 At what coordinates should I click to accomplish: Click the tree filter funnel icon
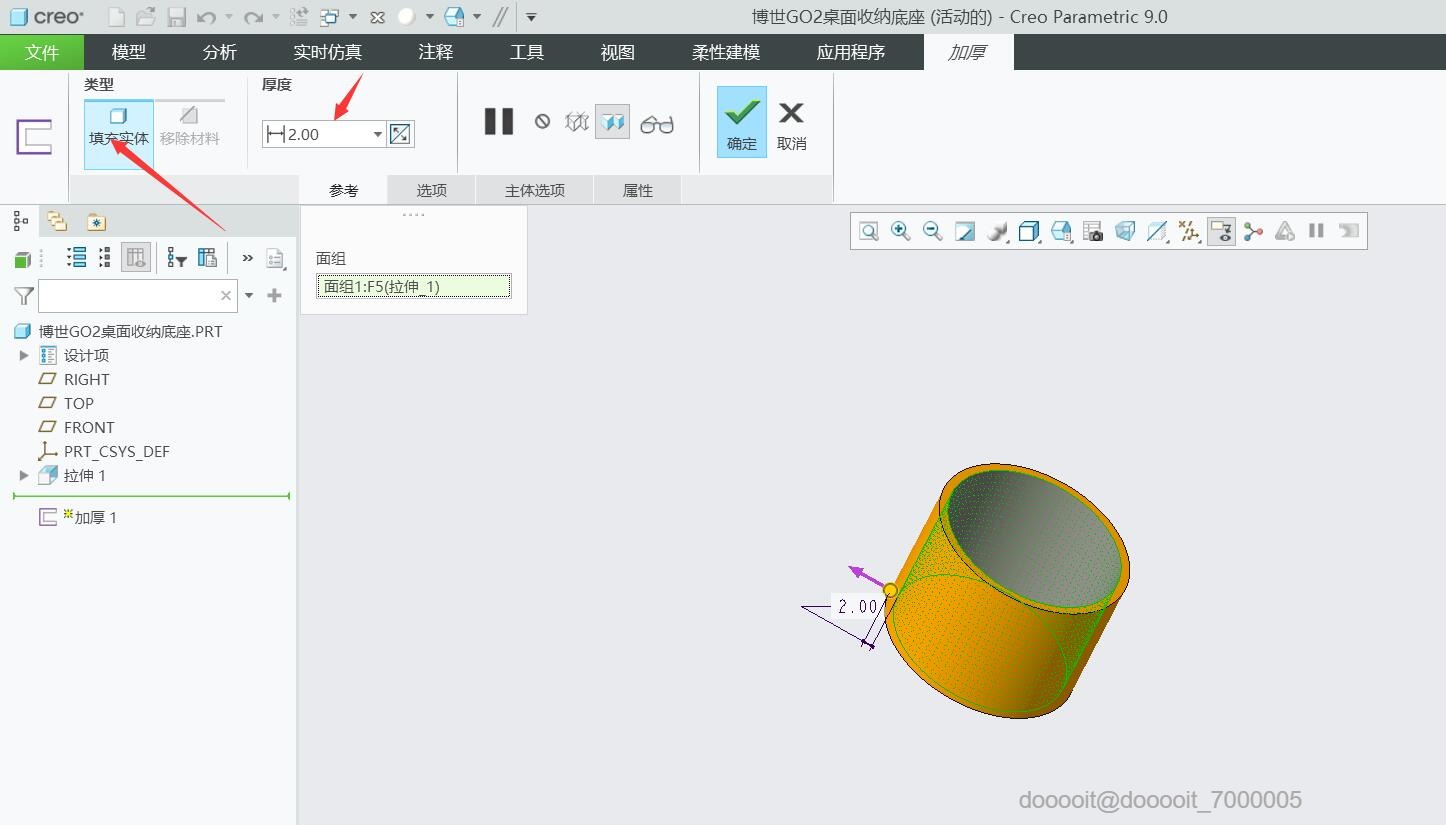point(24,295)
